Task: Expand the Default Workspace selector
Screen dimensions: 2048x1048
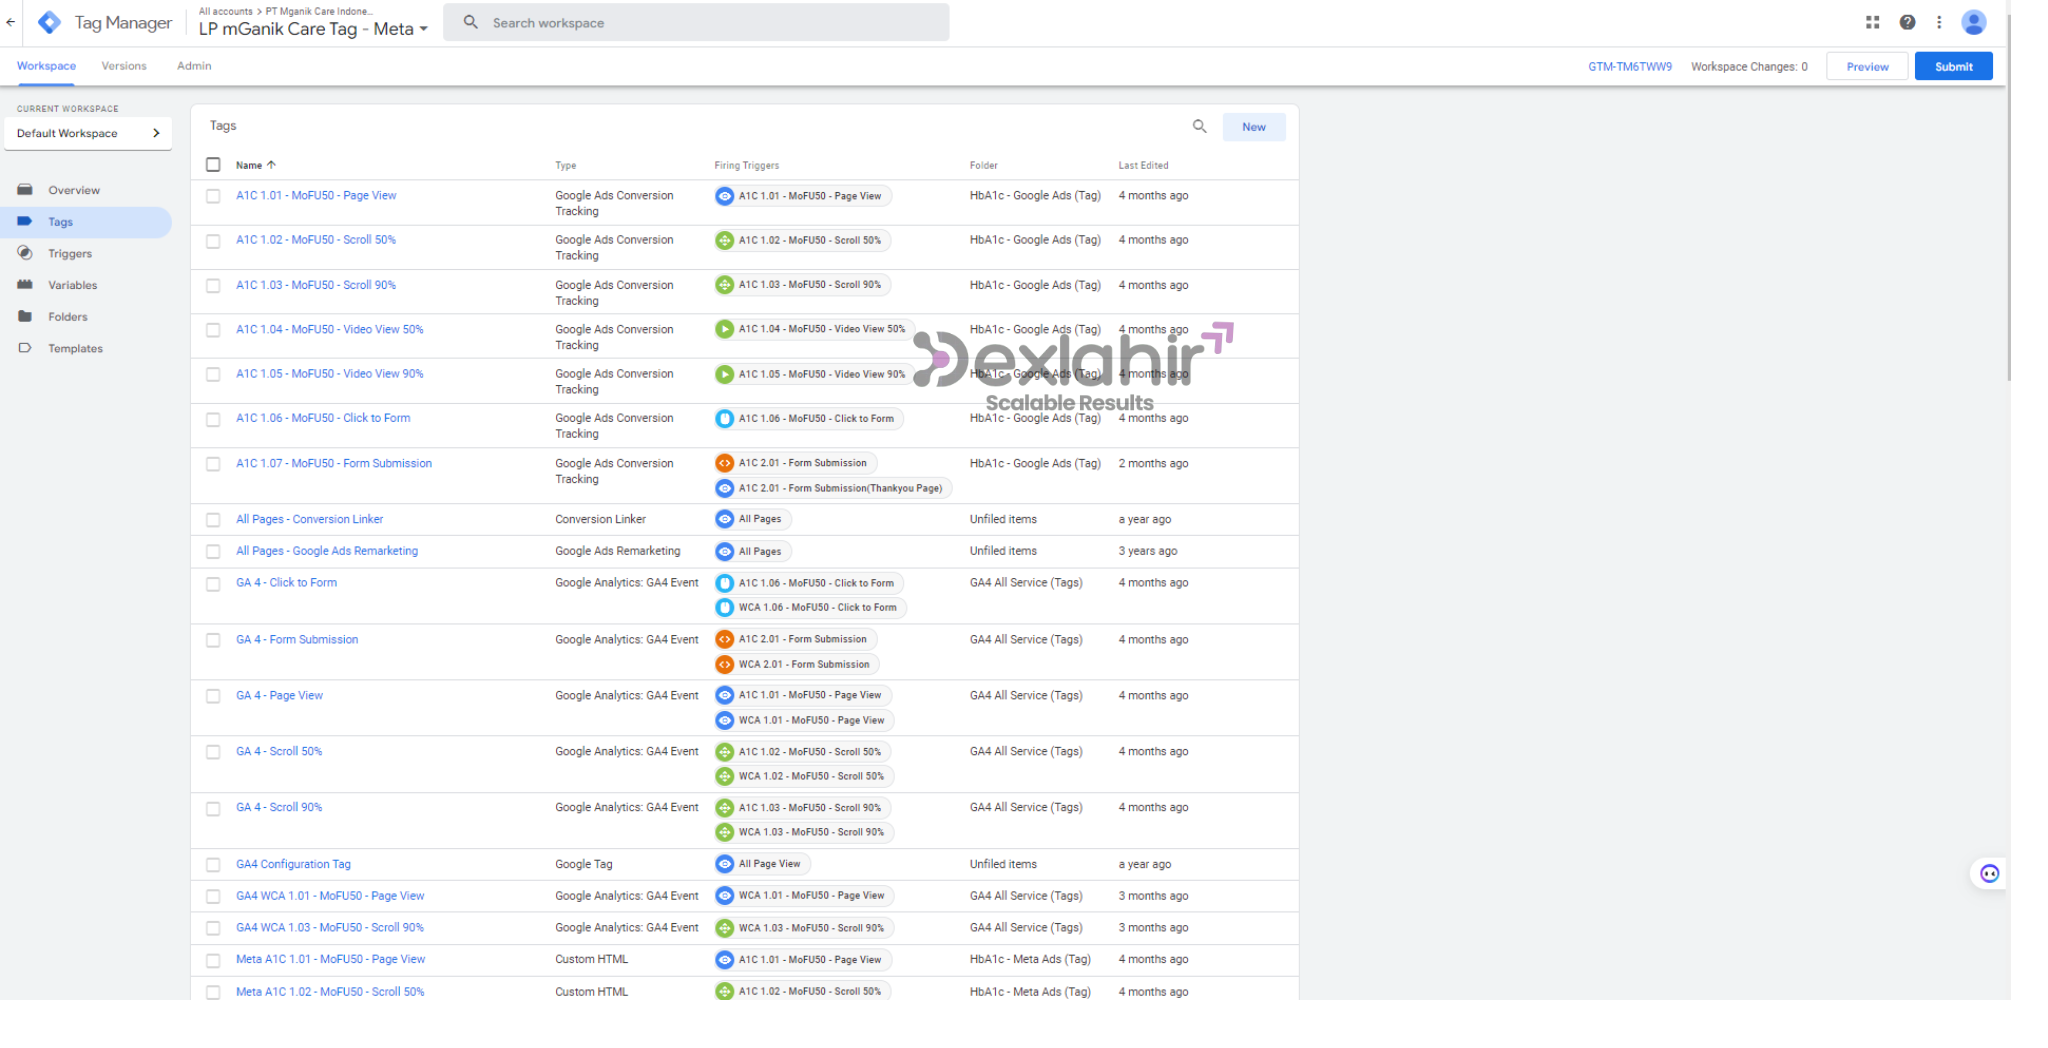Action: pos(88,133)
